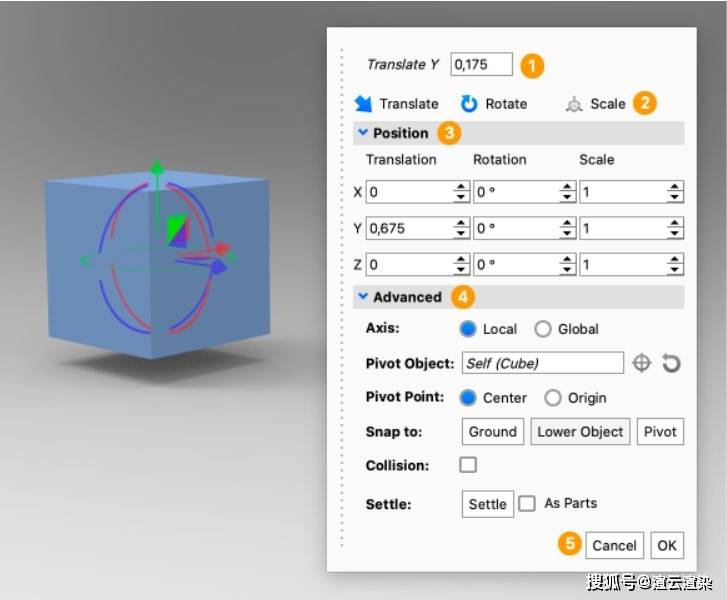This screenshot has width=727, height=600.
Task: Select the Translate tool icon
Action: coord(363,104)
